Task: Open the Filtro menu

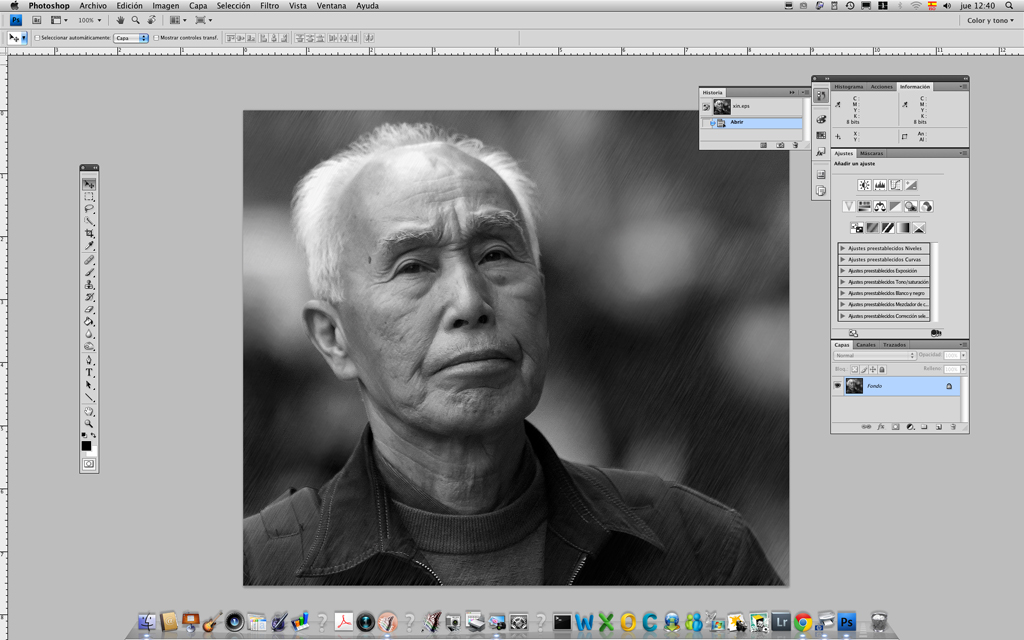Action: point(269,6)
